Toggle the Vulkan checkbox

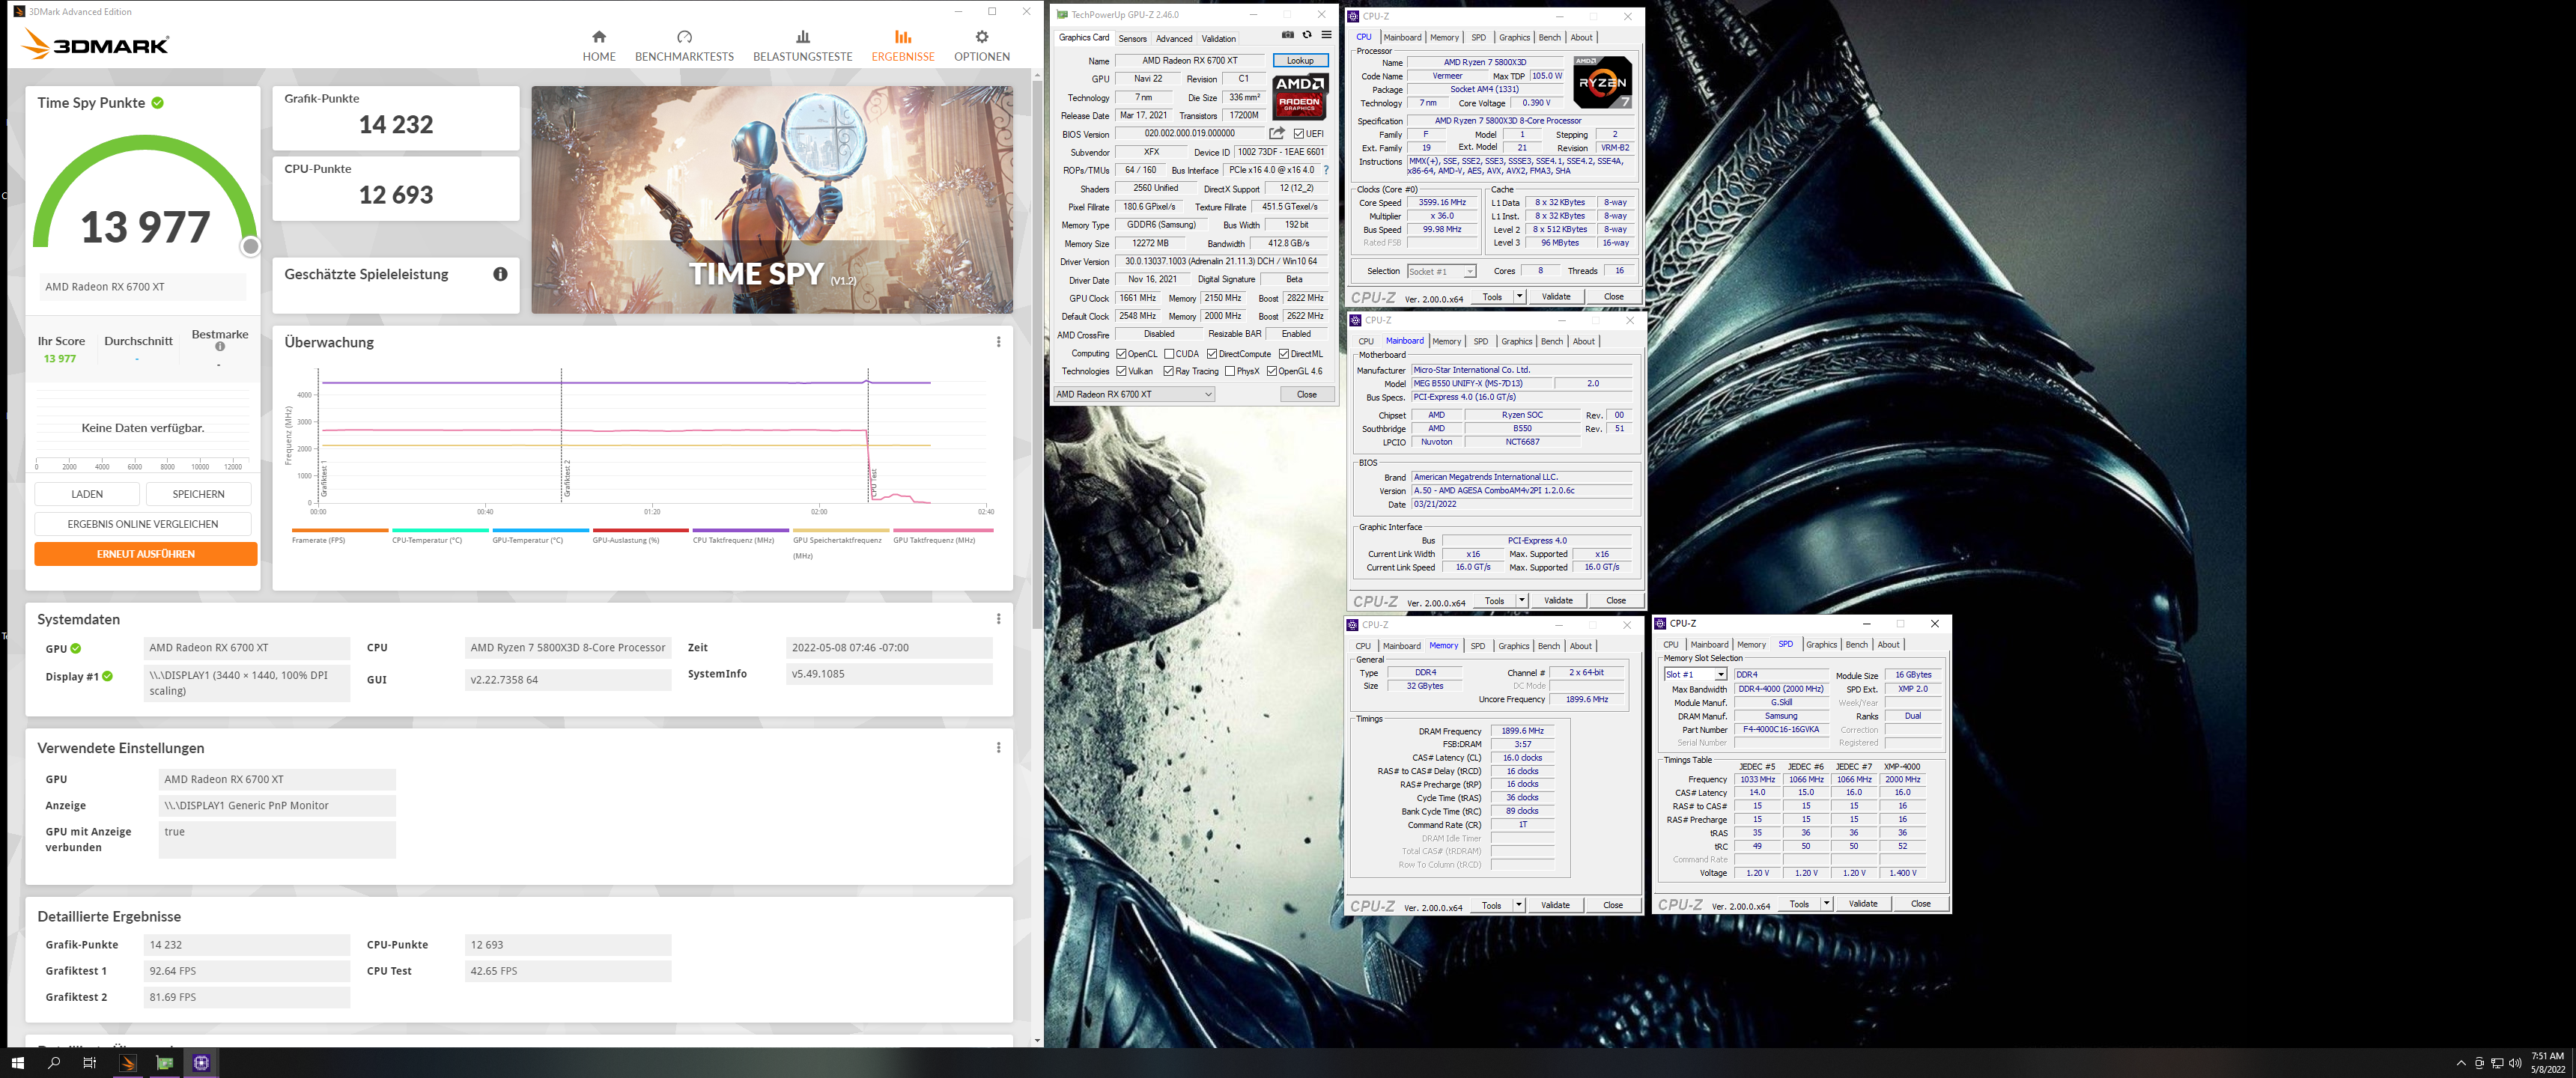(x=1121, y=372)
